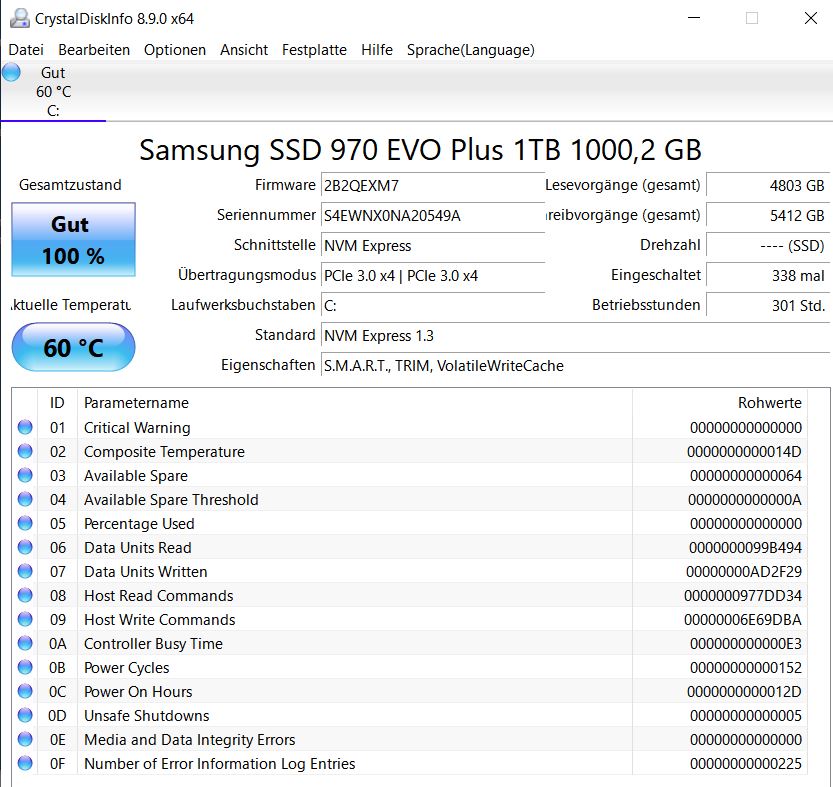833x787 pixels.
Task: Open the Hilfe menu
Action: tap(377, 50)
